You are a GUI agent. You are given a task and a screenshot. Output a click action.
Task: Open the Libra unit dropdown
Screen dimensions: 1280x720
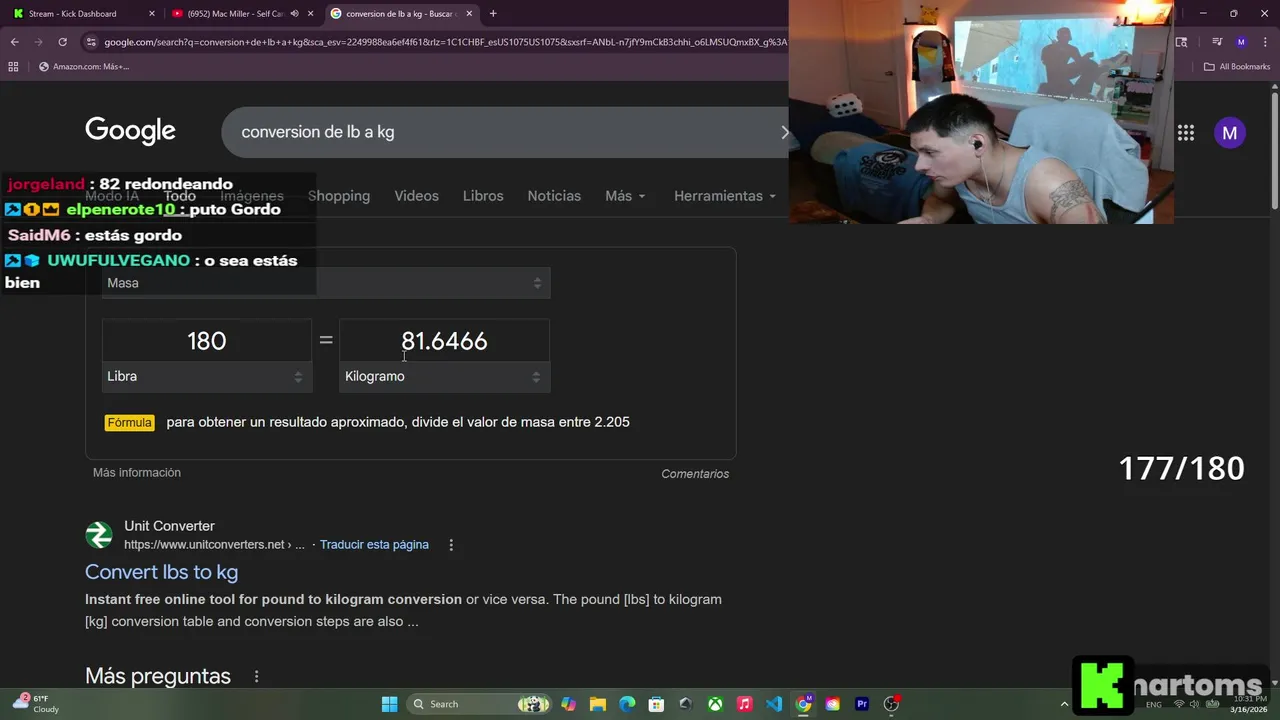point(207,377)
